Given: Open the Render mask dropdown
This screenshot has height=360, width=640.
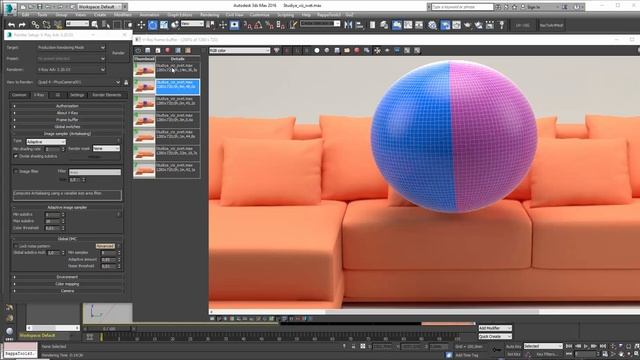Looking at the screenshot, I should 106,149.
